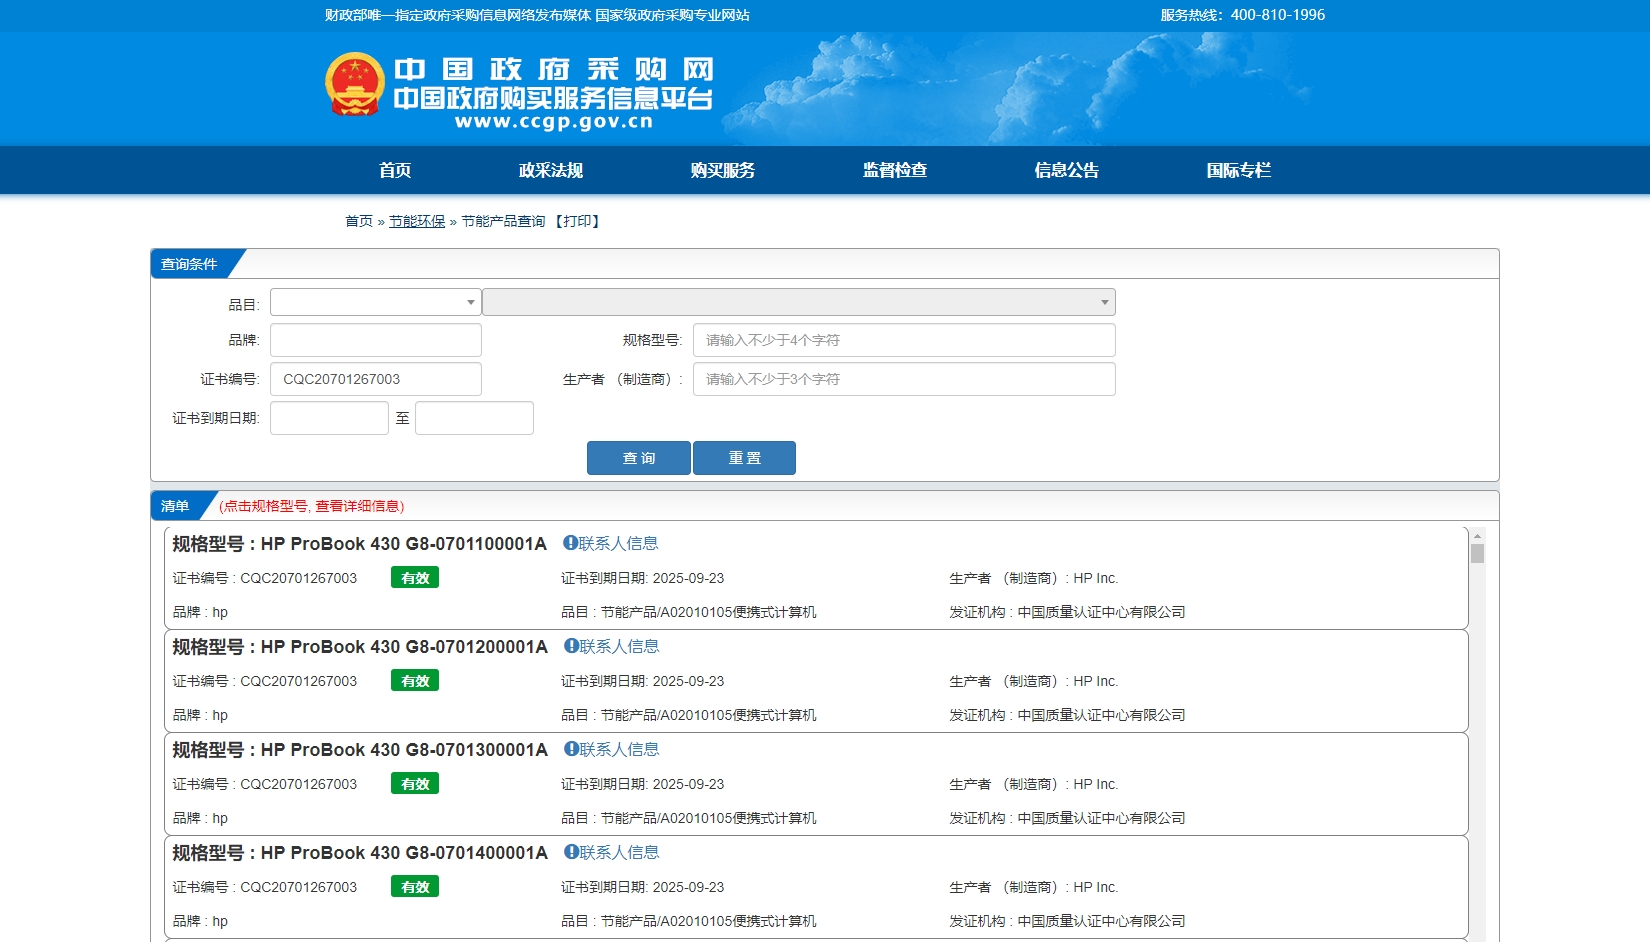The width and height of the screenshot is (1650, 942).
Task: Focus the 品牌 brand input field
Action: click(376, 340)
